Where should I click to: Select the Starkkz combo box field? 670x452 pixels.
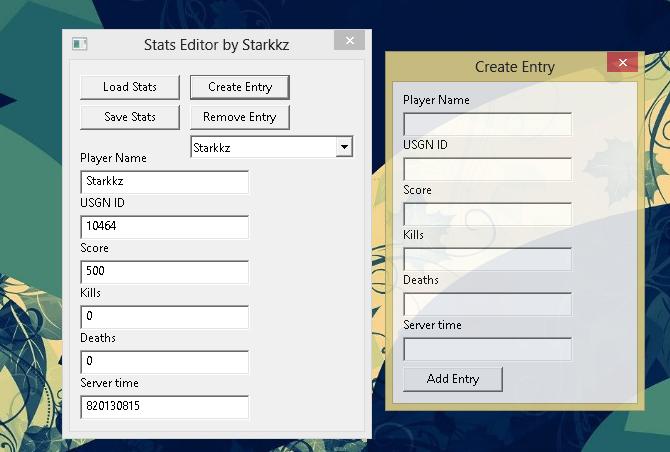[272, 147]
